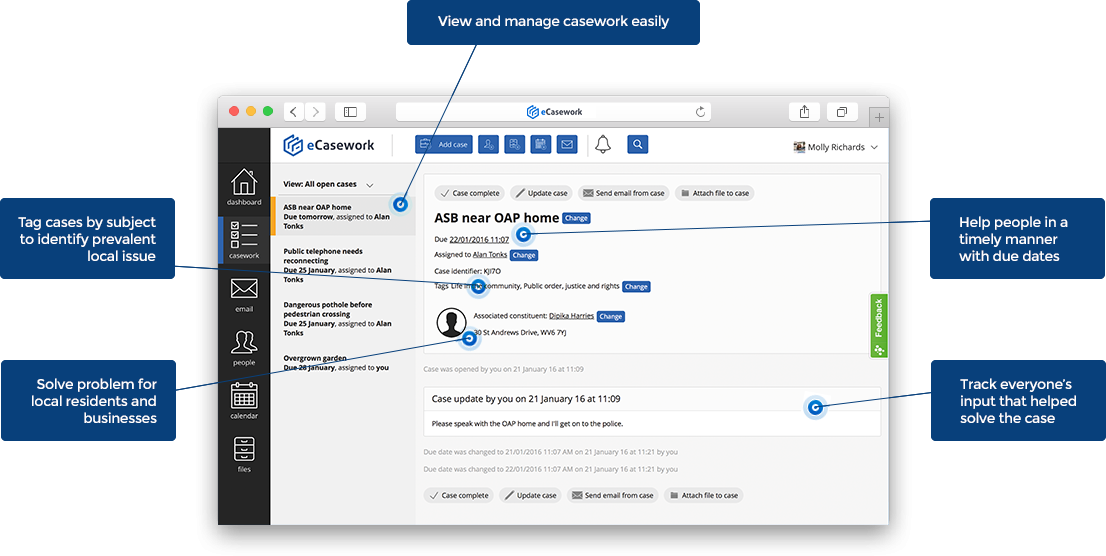The height and width of the screenshot is (556, 1106).
Task: Click the 'Please speak with the OAP home' note
Action: point(528,423)
